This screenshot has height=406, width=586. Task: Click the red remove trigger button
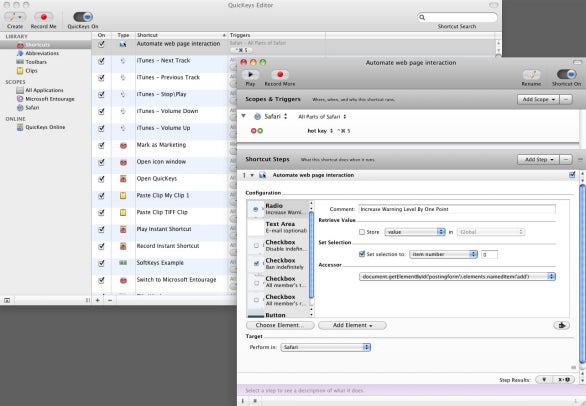click(x=253, y=131)
